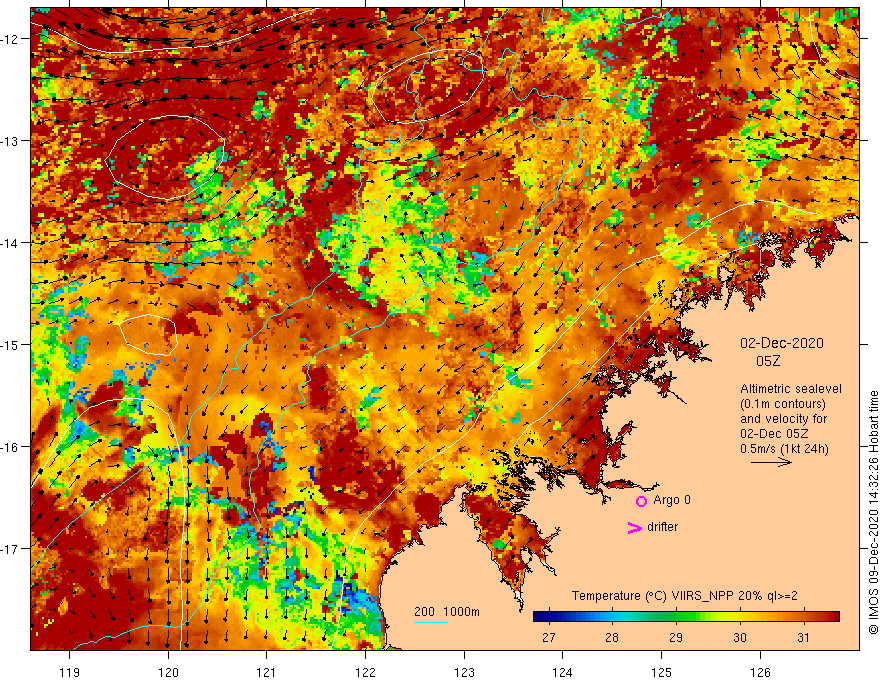Click the '02-Dec 05Z' line in the legend
This screenshot has height=680, width=880.
[x=774, y=434]
